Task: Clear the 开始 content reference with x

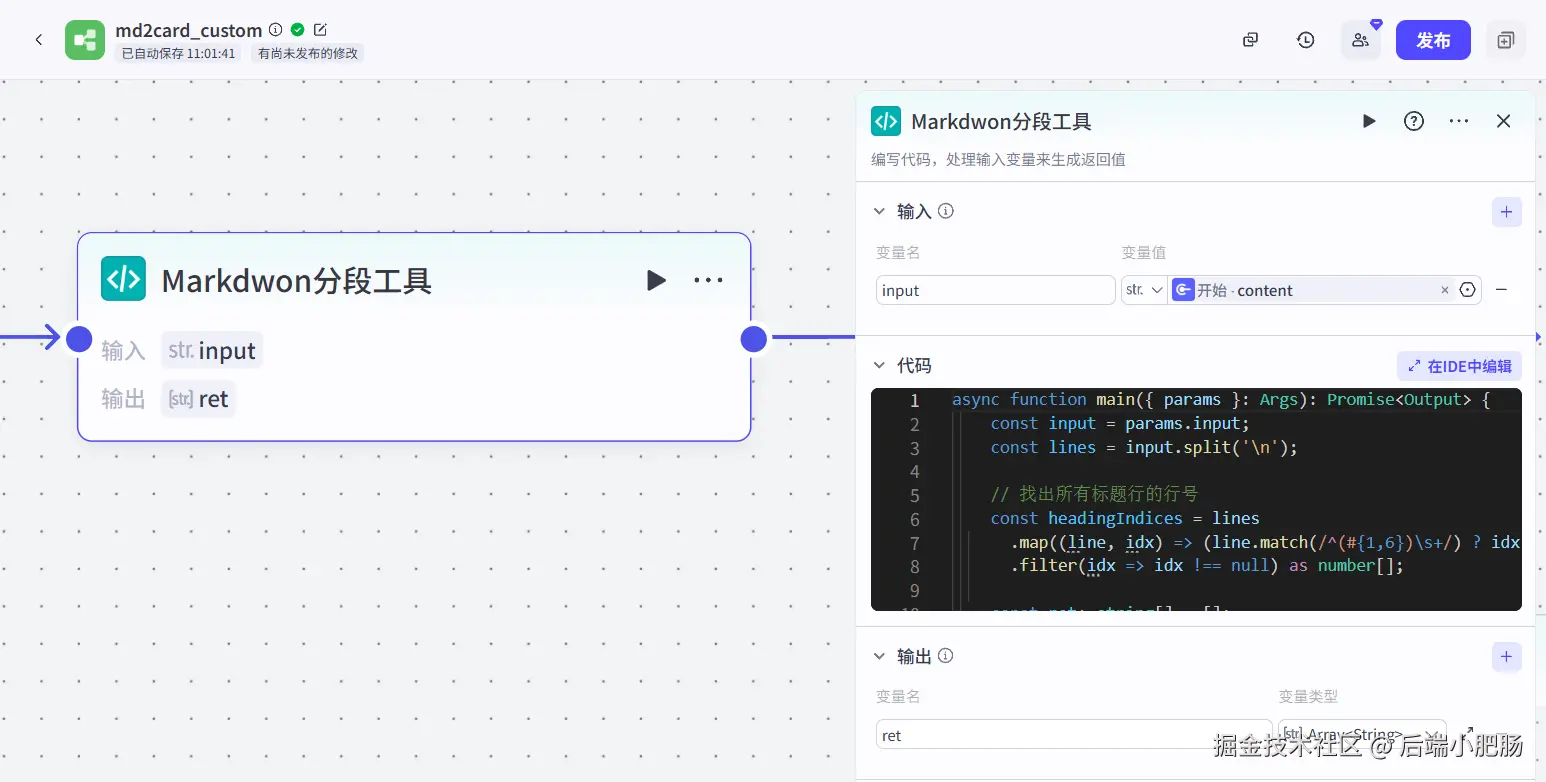Action: [x=1444, y=290]
